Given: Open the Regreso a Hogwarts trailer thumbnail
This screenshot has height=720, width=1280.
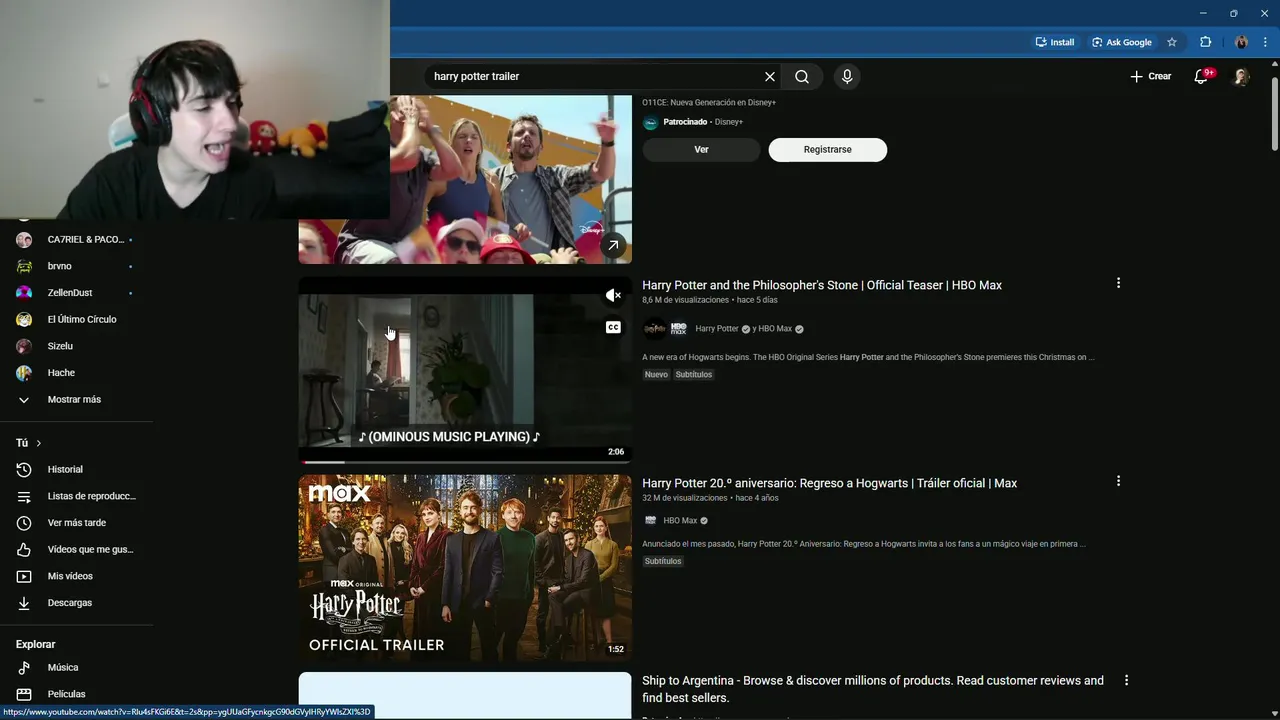Looking at the screenshot, I should coord(465,567).
